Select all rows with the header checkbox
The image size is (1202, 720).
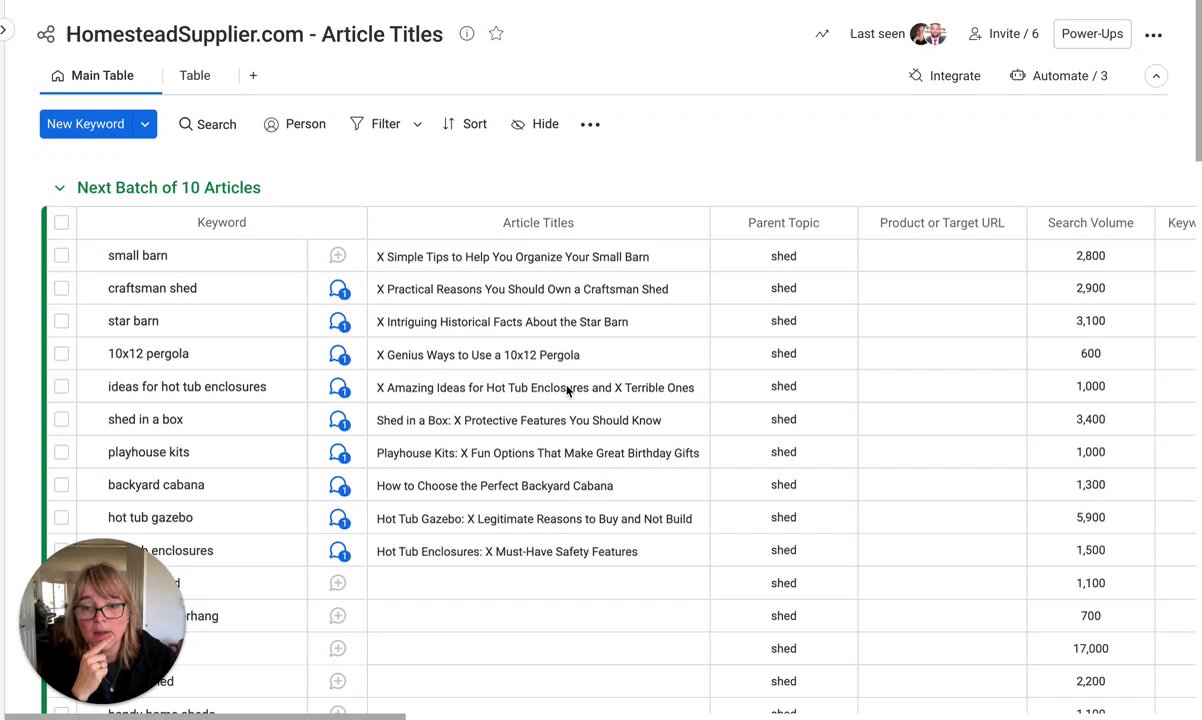62,223
